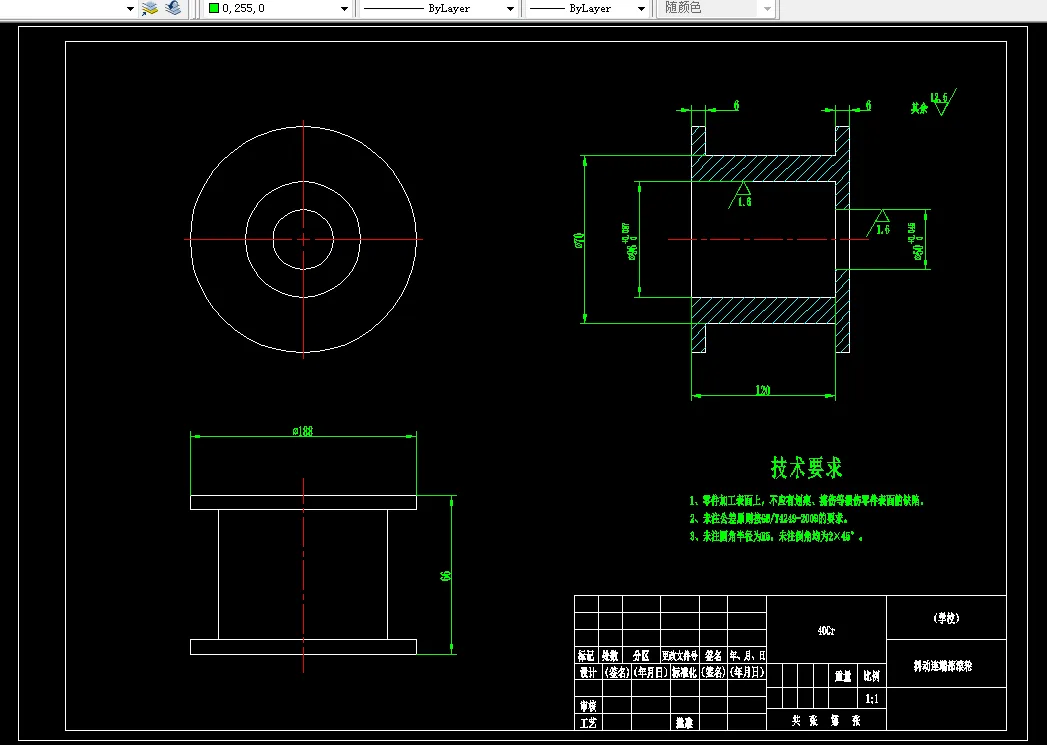Screen dimensions: 1047x745
Task: Select technical requirement line mentioning GB/T4249-2009
Action: click(769, 518)
